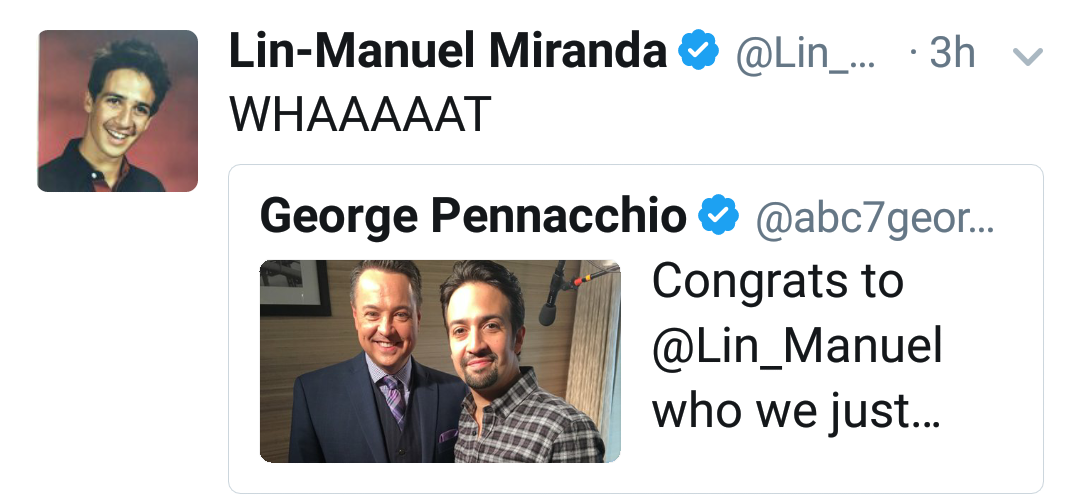Expand the tweet options chevron
The image size is (1080, 503).
tap(1028, 58)
